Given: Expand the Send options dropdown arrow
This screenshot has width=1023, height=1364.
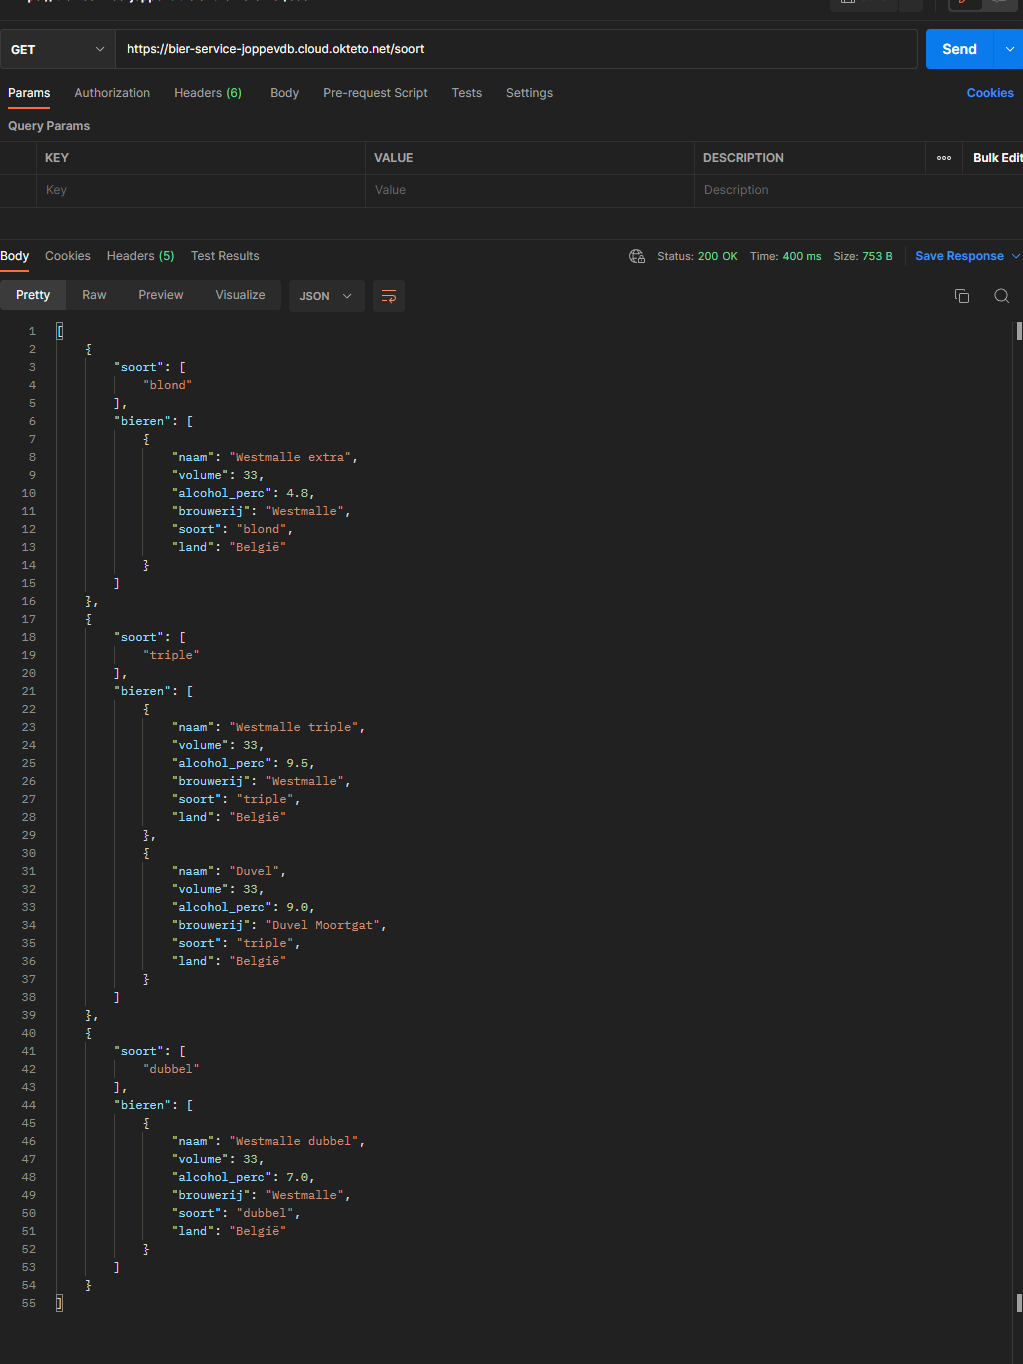Looking at the screenshot, I should 1011,48.
